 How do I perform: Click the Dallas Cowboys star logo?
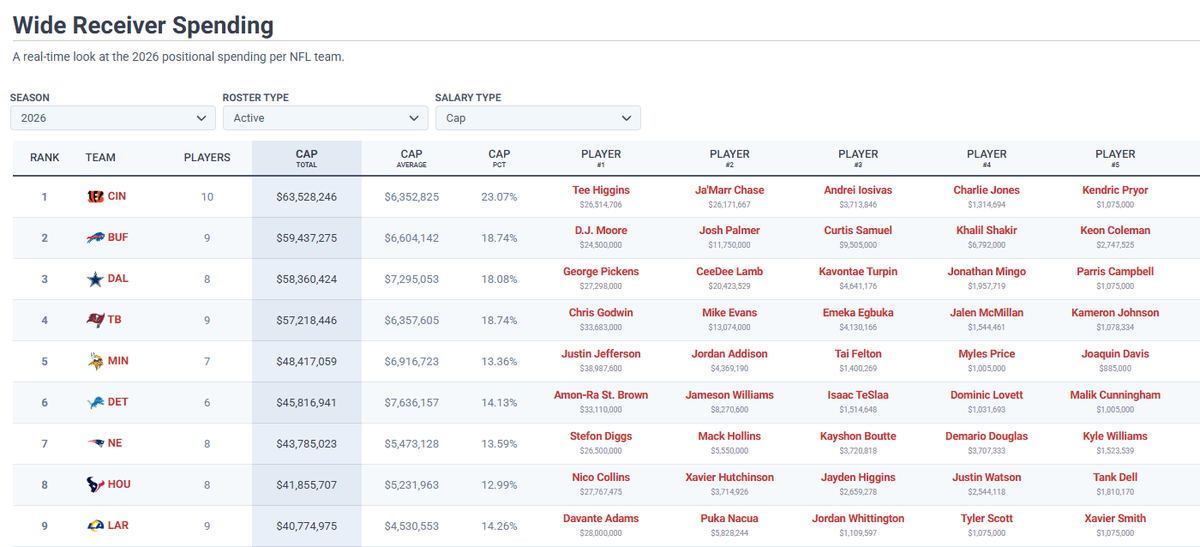click(x=95, y=279)
